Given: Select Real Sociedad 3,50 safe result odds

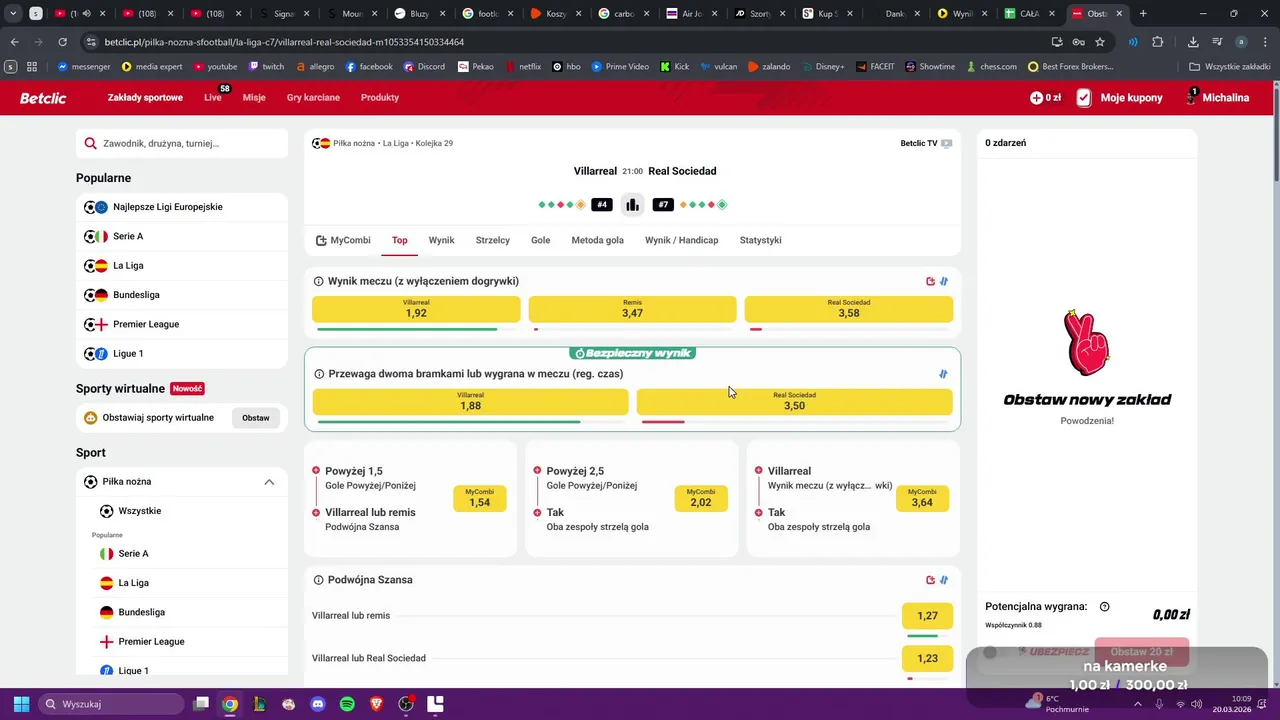Looking at the screenshot, I should point(794,401).
